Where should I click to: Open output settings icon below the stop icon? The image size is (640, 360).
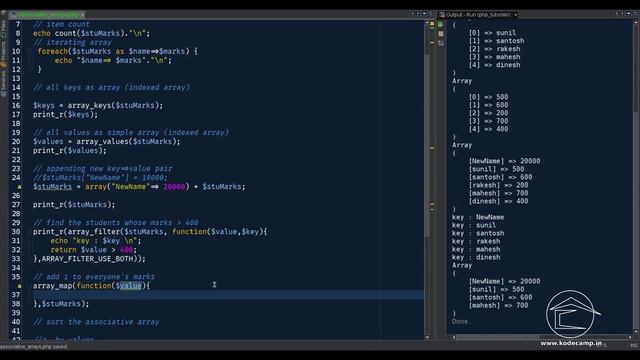(x=441, y=43)
